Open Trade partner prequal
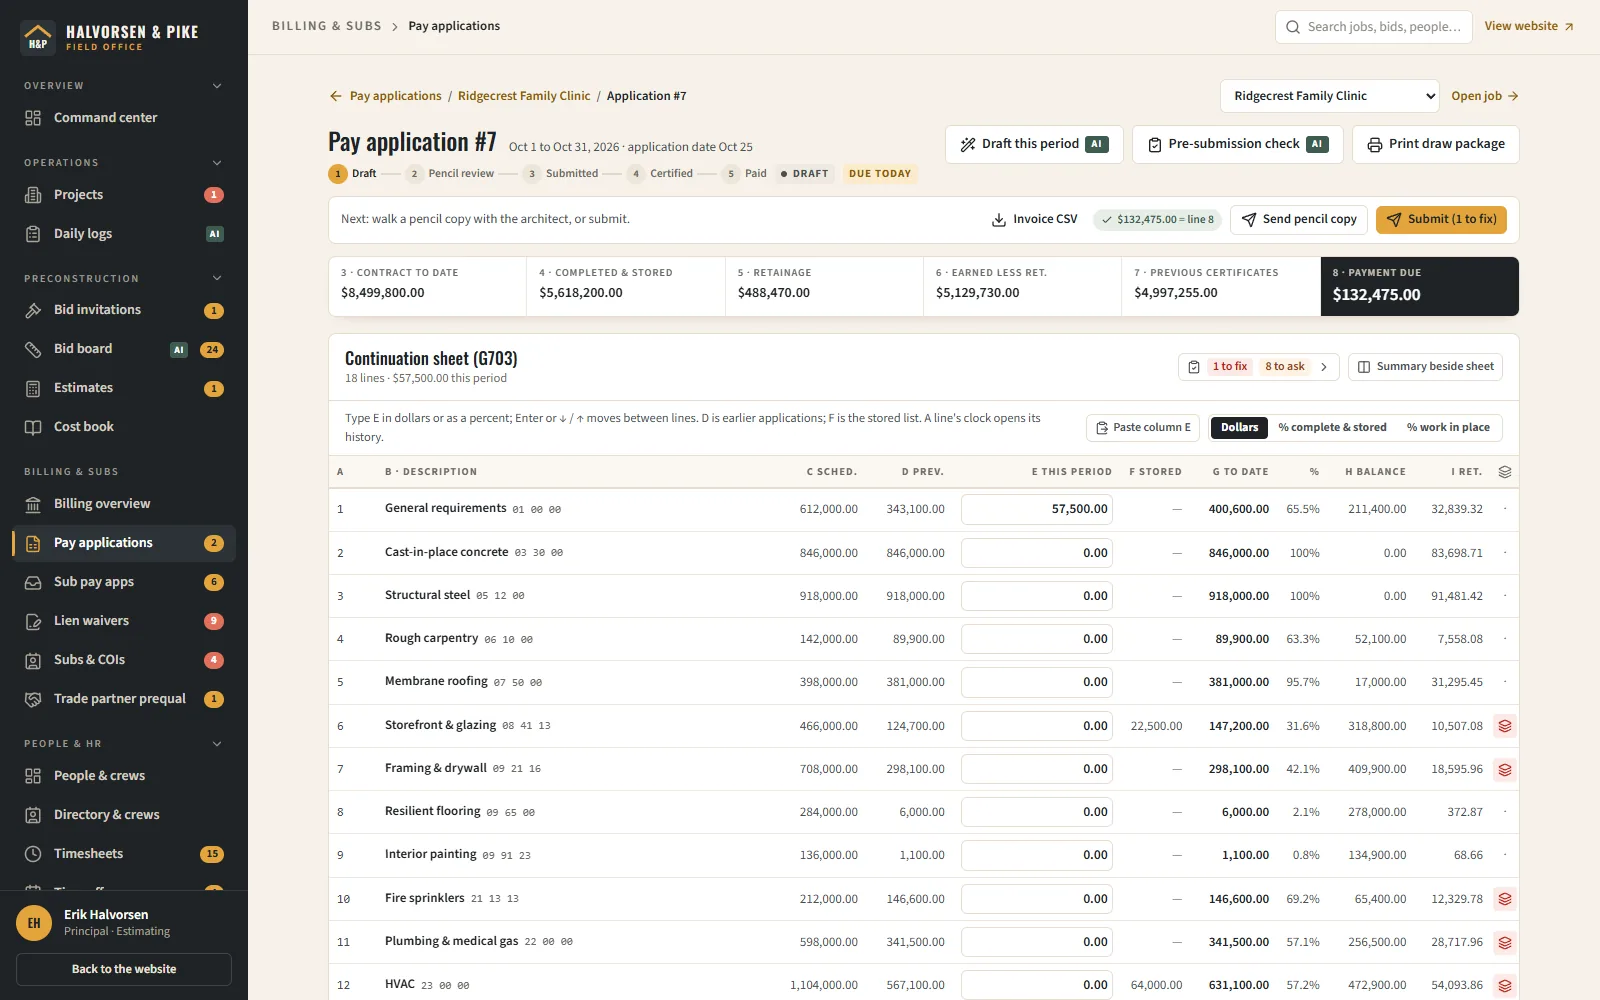This screenshot has width=1600, height=1000. pyautogui.click(x=124, y=699)
